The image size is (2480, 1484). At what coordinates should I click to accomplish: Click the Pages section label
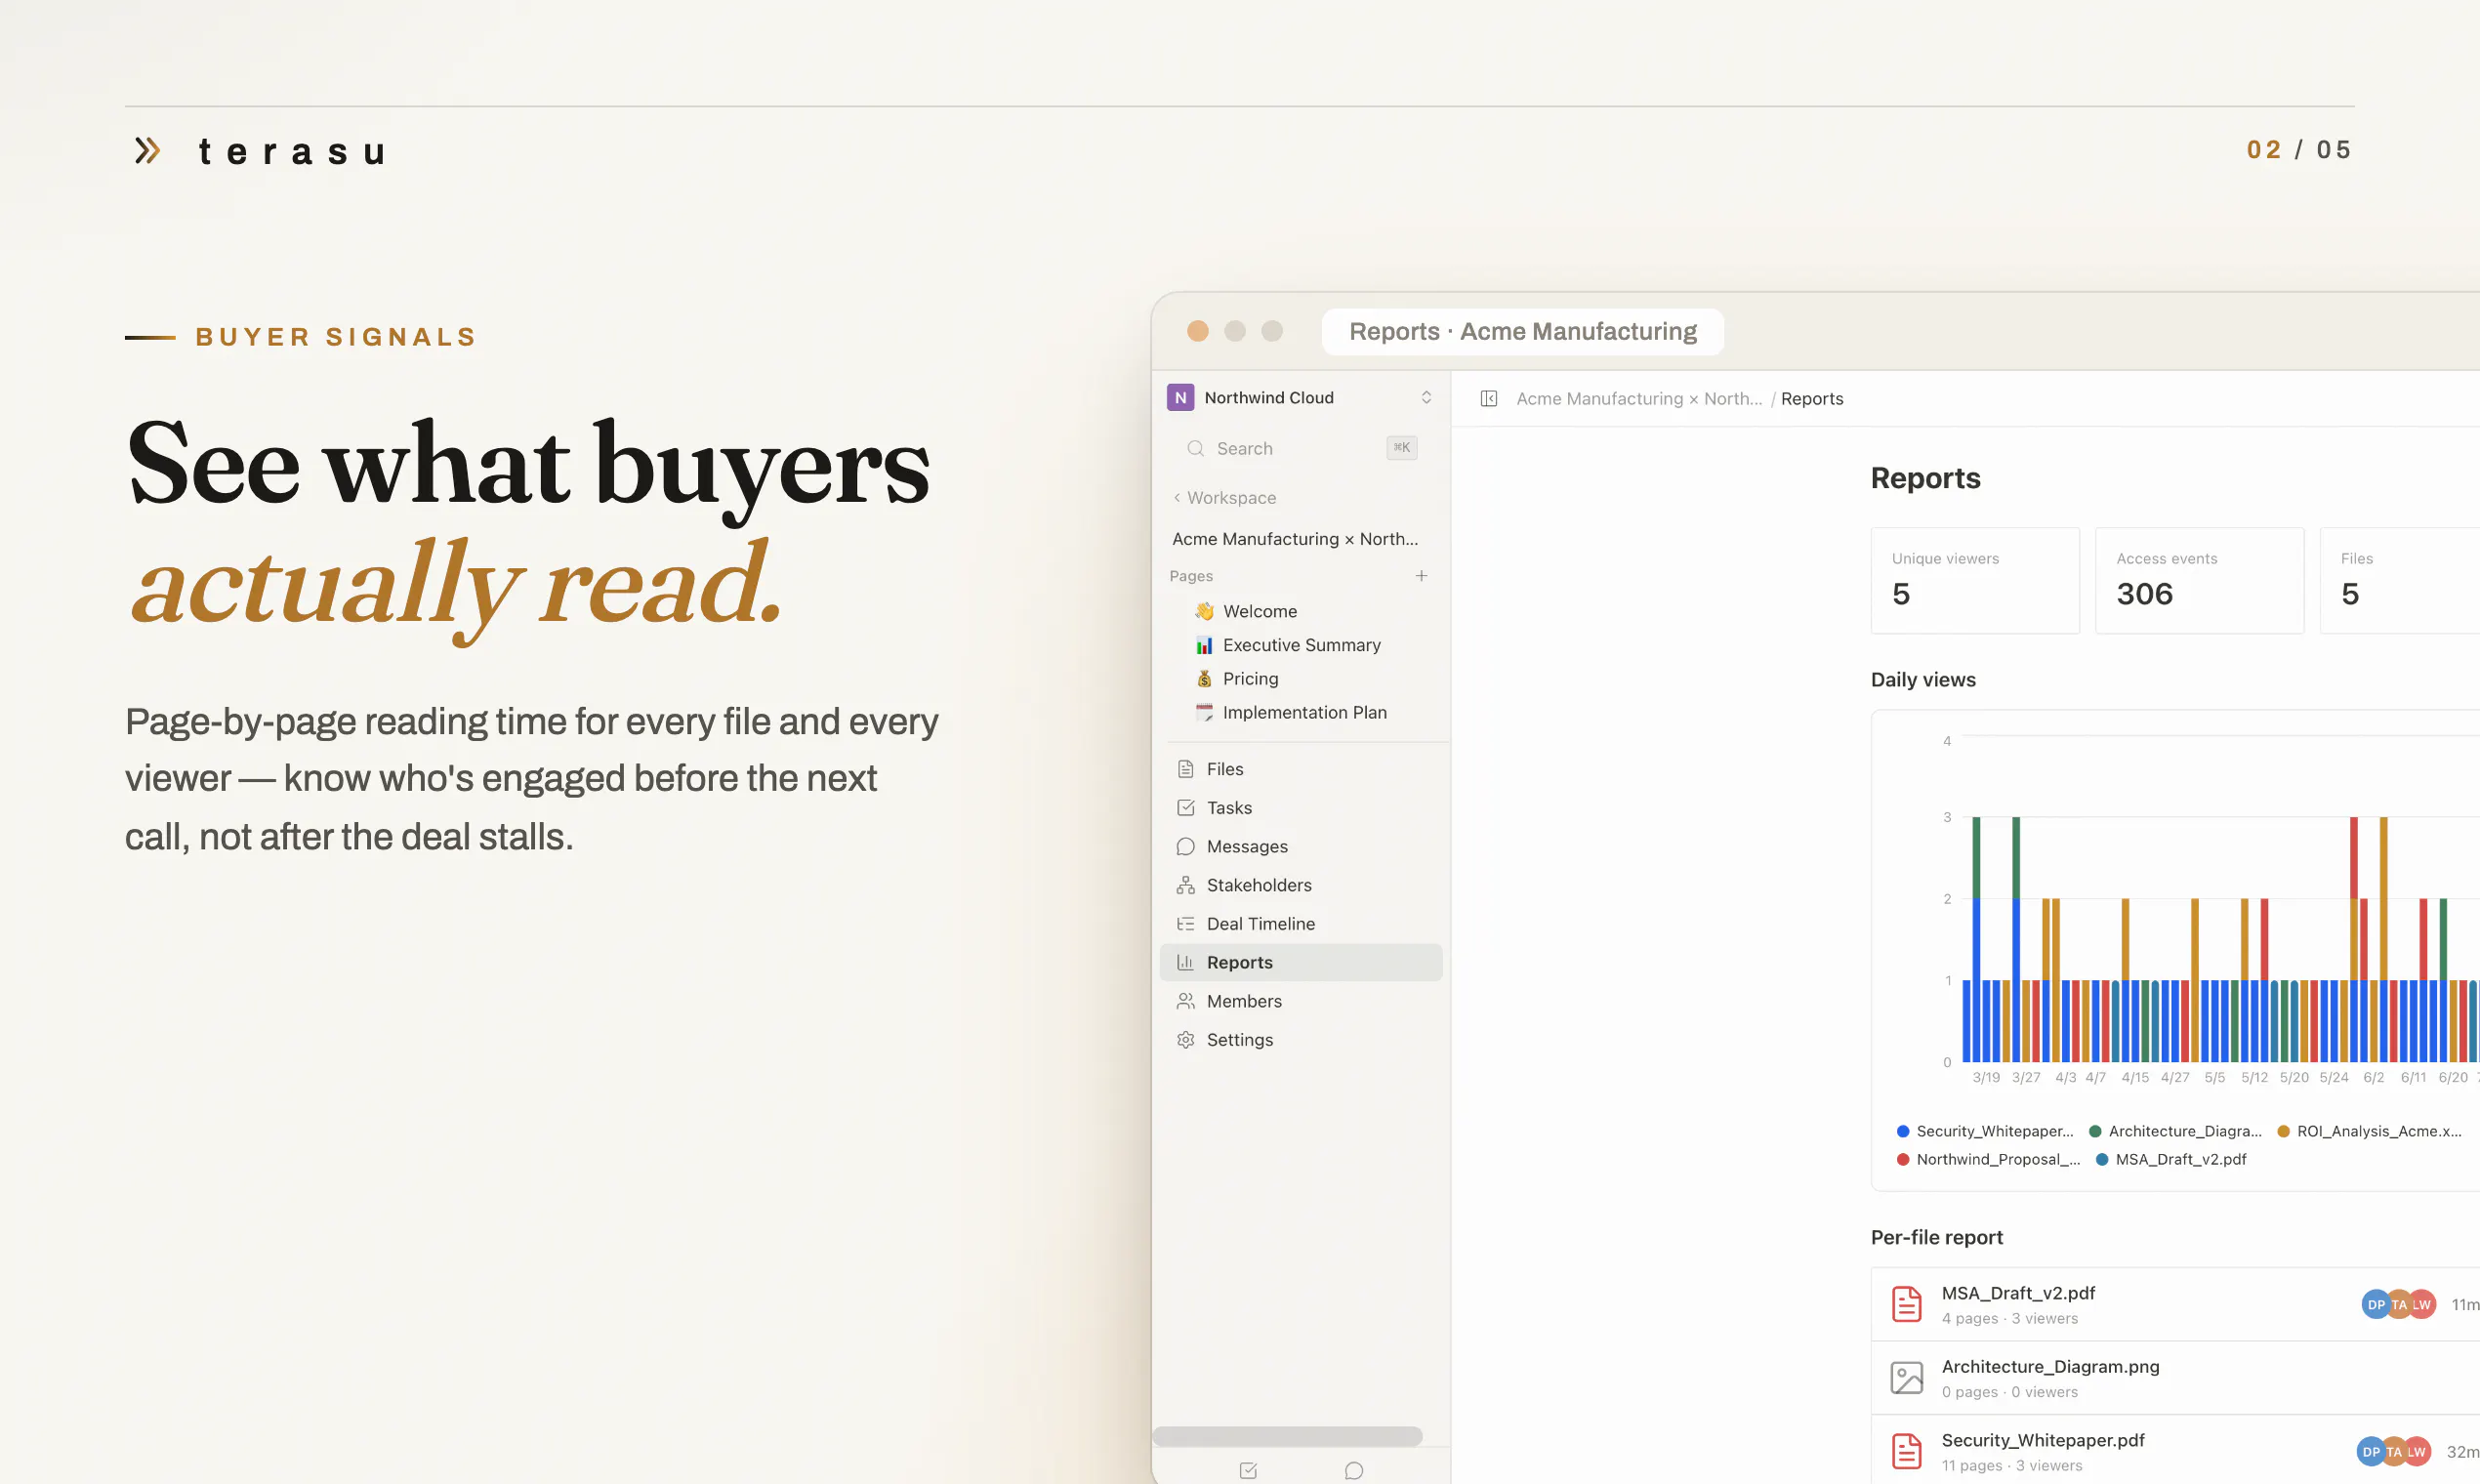pos(1190,576)
